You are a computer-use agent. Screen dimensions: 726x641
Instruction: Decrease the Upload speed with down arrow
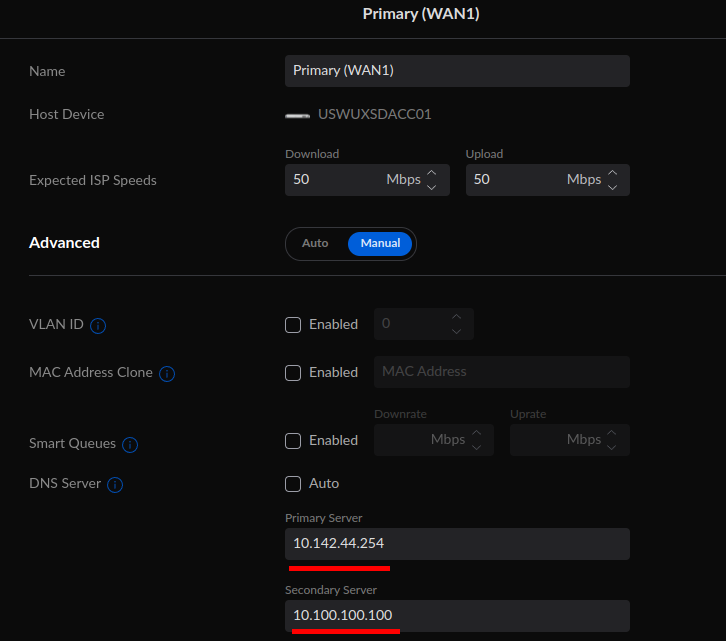612,187
